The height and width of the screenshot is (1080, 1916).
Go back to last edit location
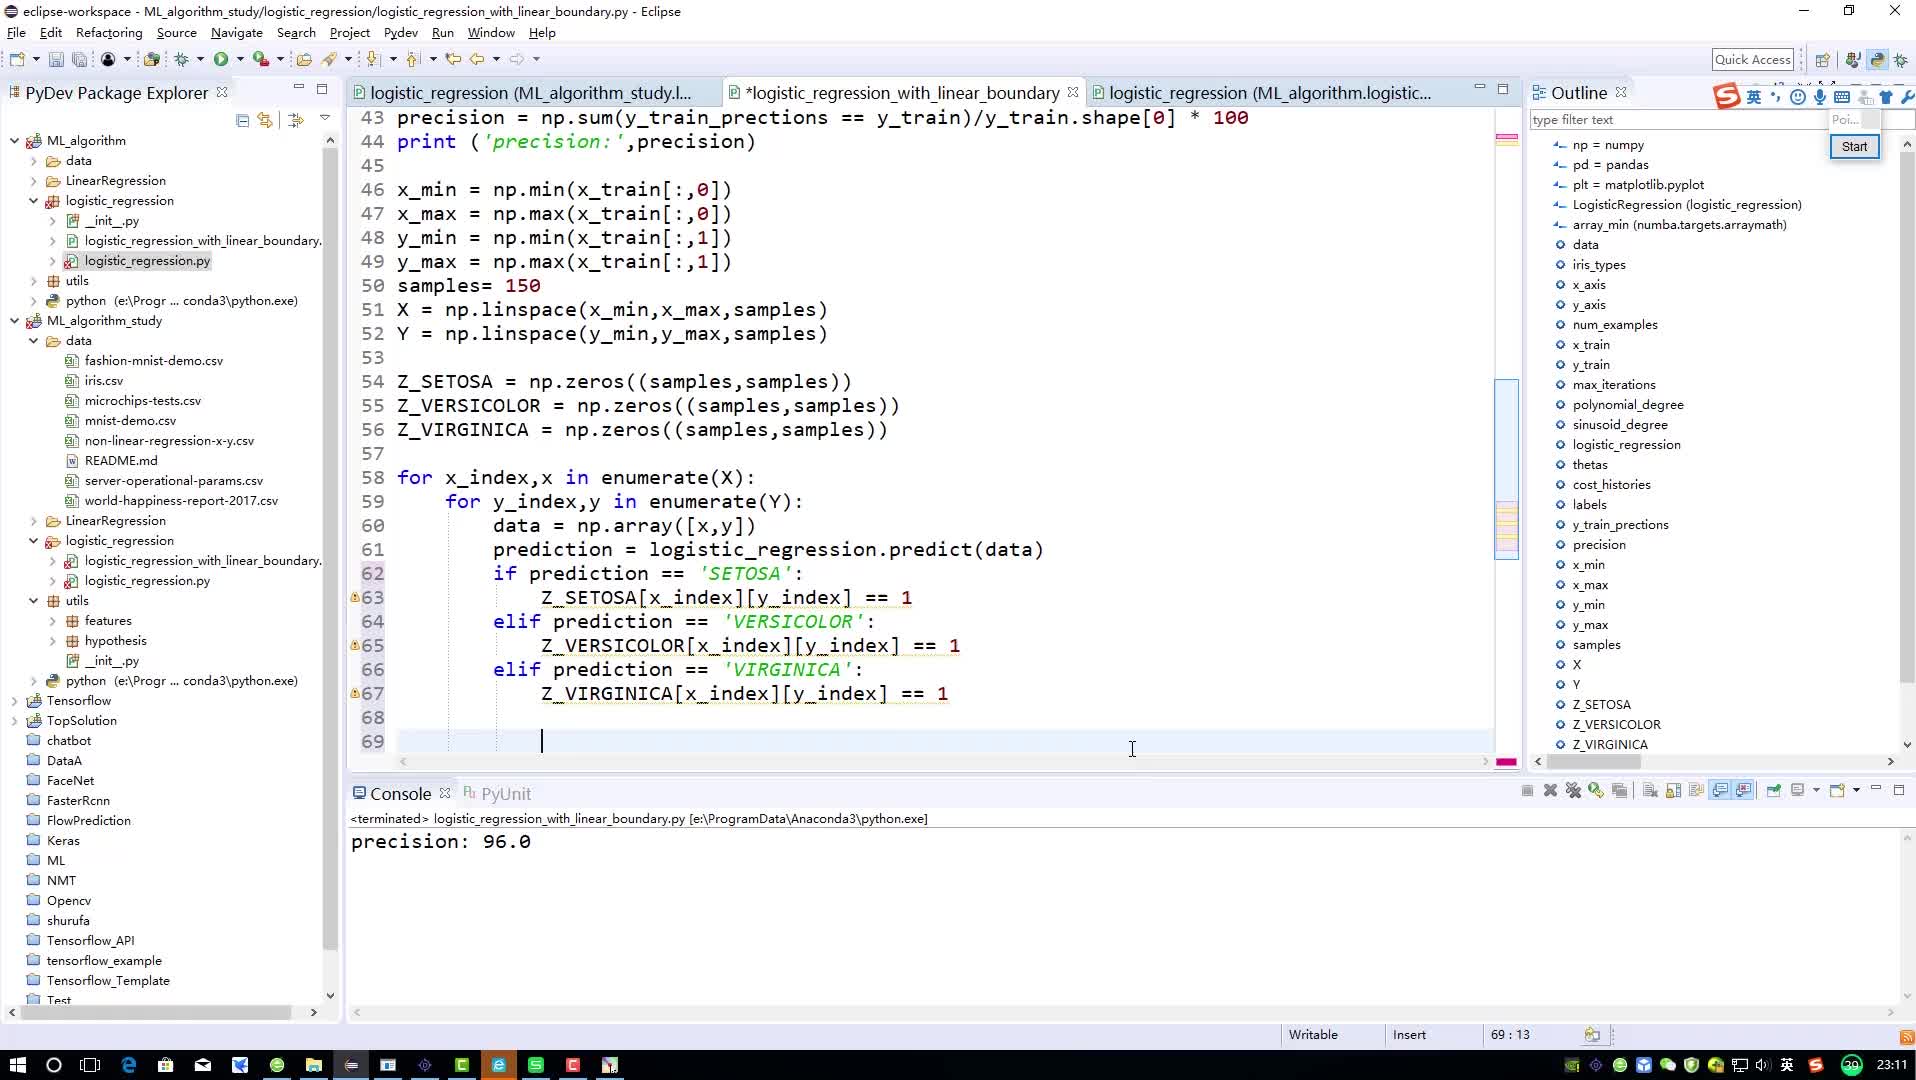click(453, 59)
